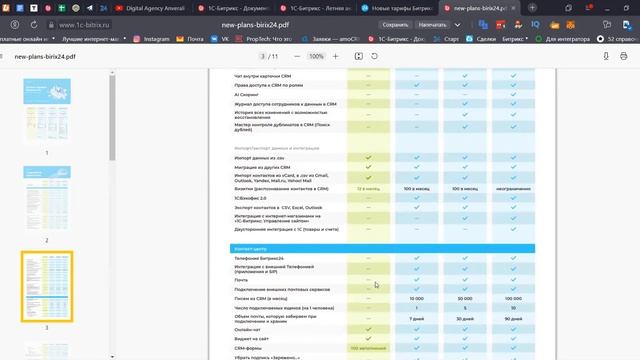Click the 100% zoom level field

pyautogui.click(x=316, y=56)
